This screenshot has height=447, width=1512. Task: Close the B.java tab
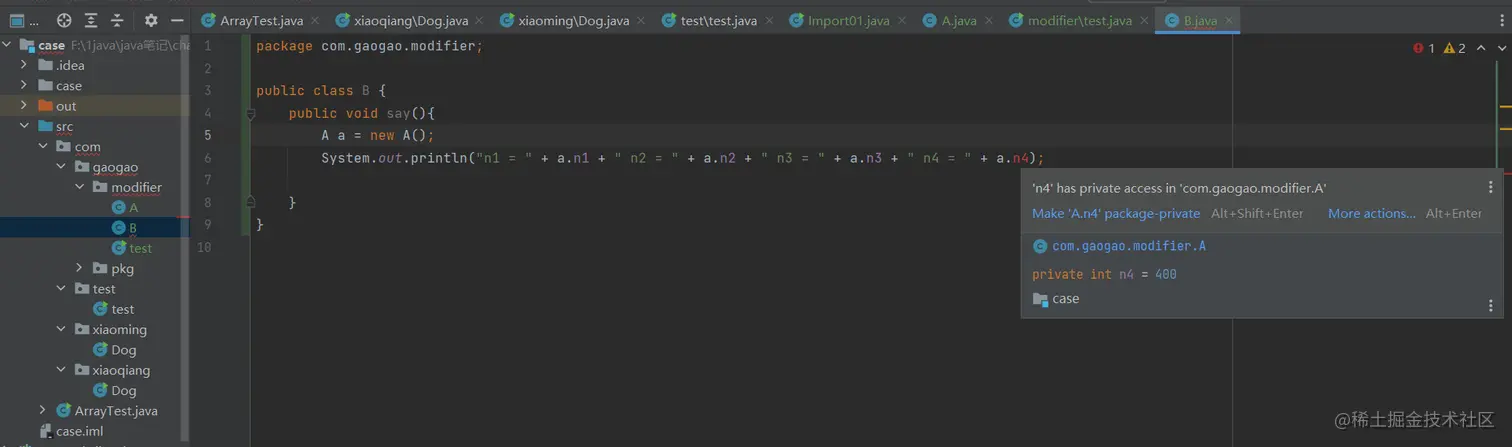[1229, 20]
